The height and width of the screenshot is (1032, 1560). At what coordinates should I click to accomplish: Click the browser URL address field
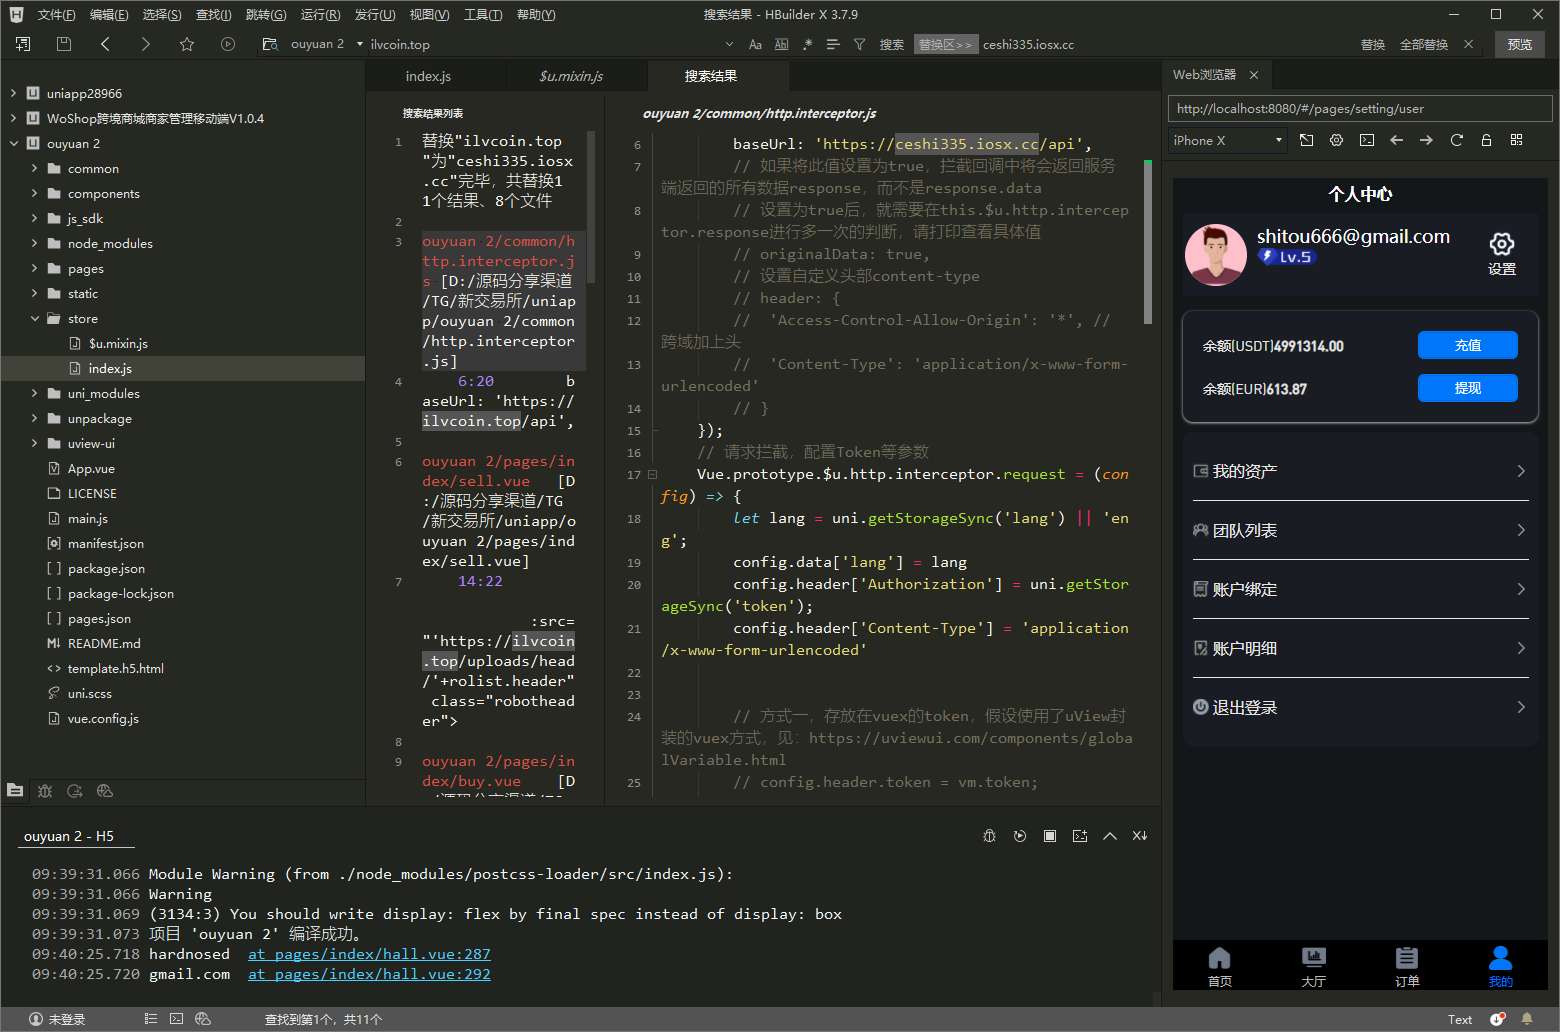pyautogui.click(x=1359, y=109)
